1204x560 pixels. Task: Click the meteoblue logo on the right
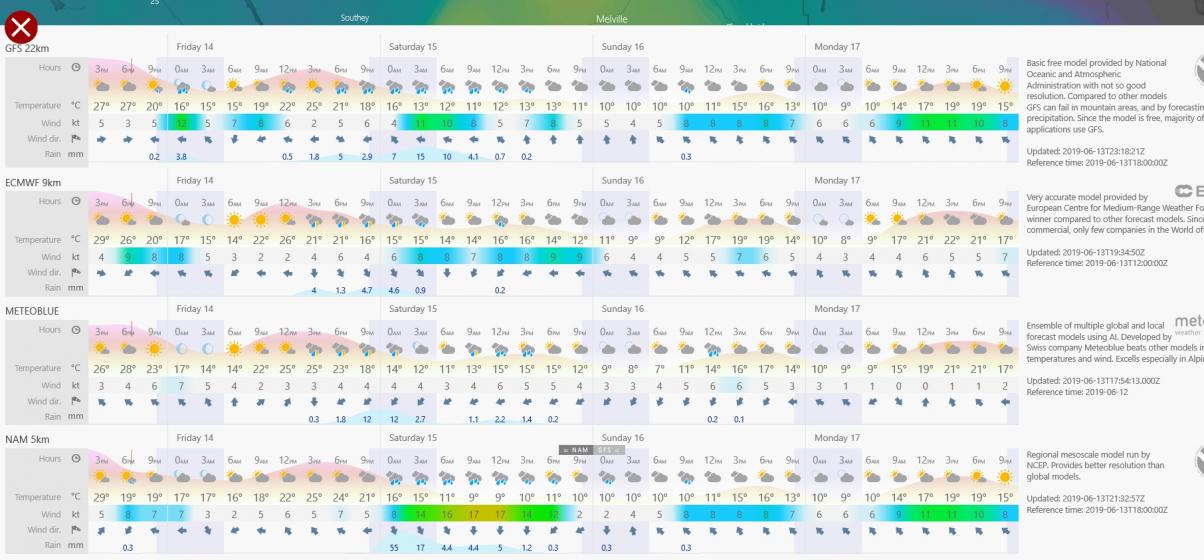click(x=1188, y=324)
